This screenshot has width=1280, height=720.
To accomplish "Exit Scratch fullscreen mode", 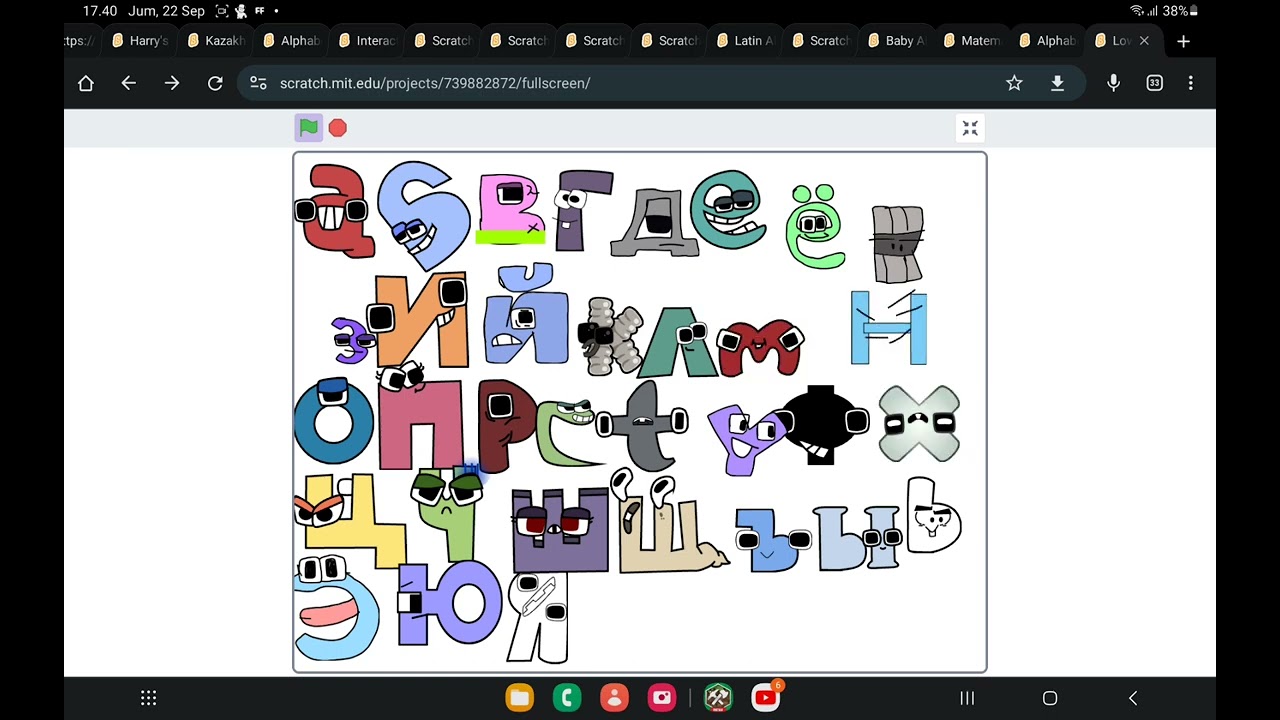I will pyautogui.click(x=970, y=128).
